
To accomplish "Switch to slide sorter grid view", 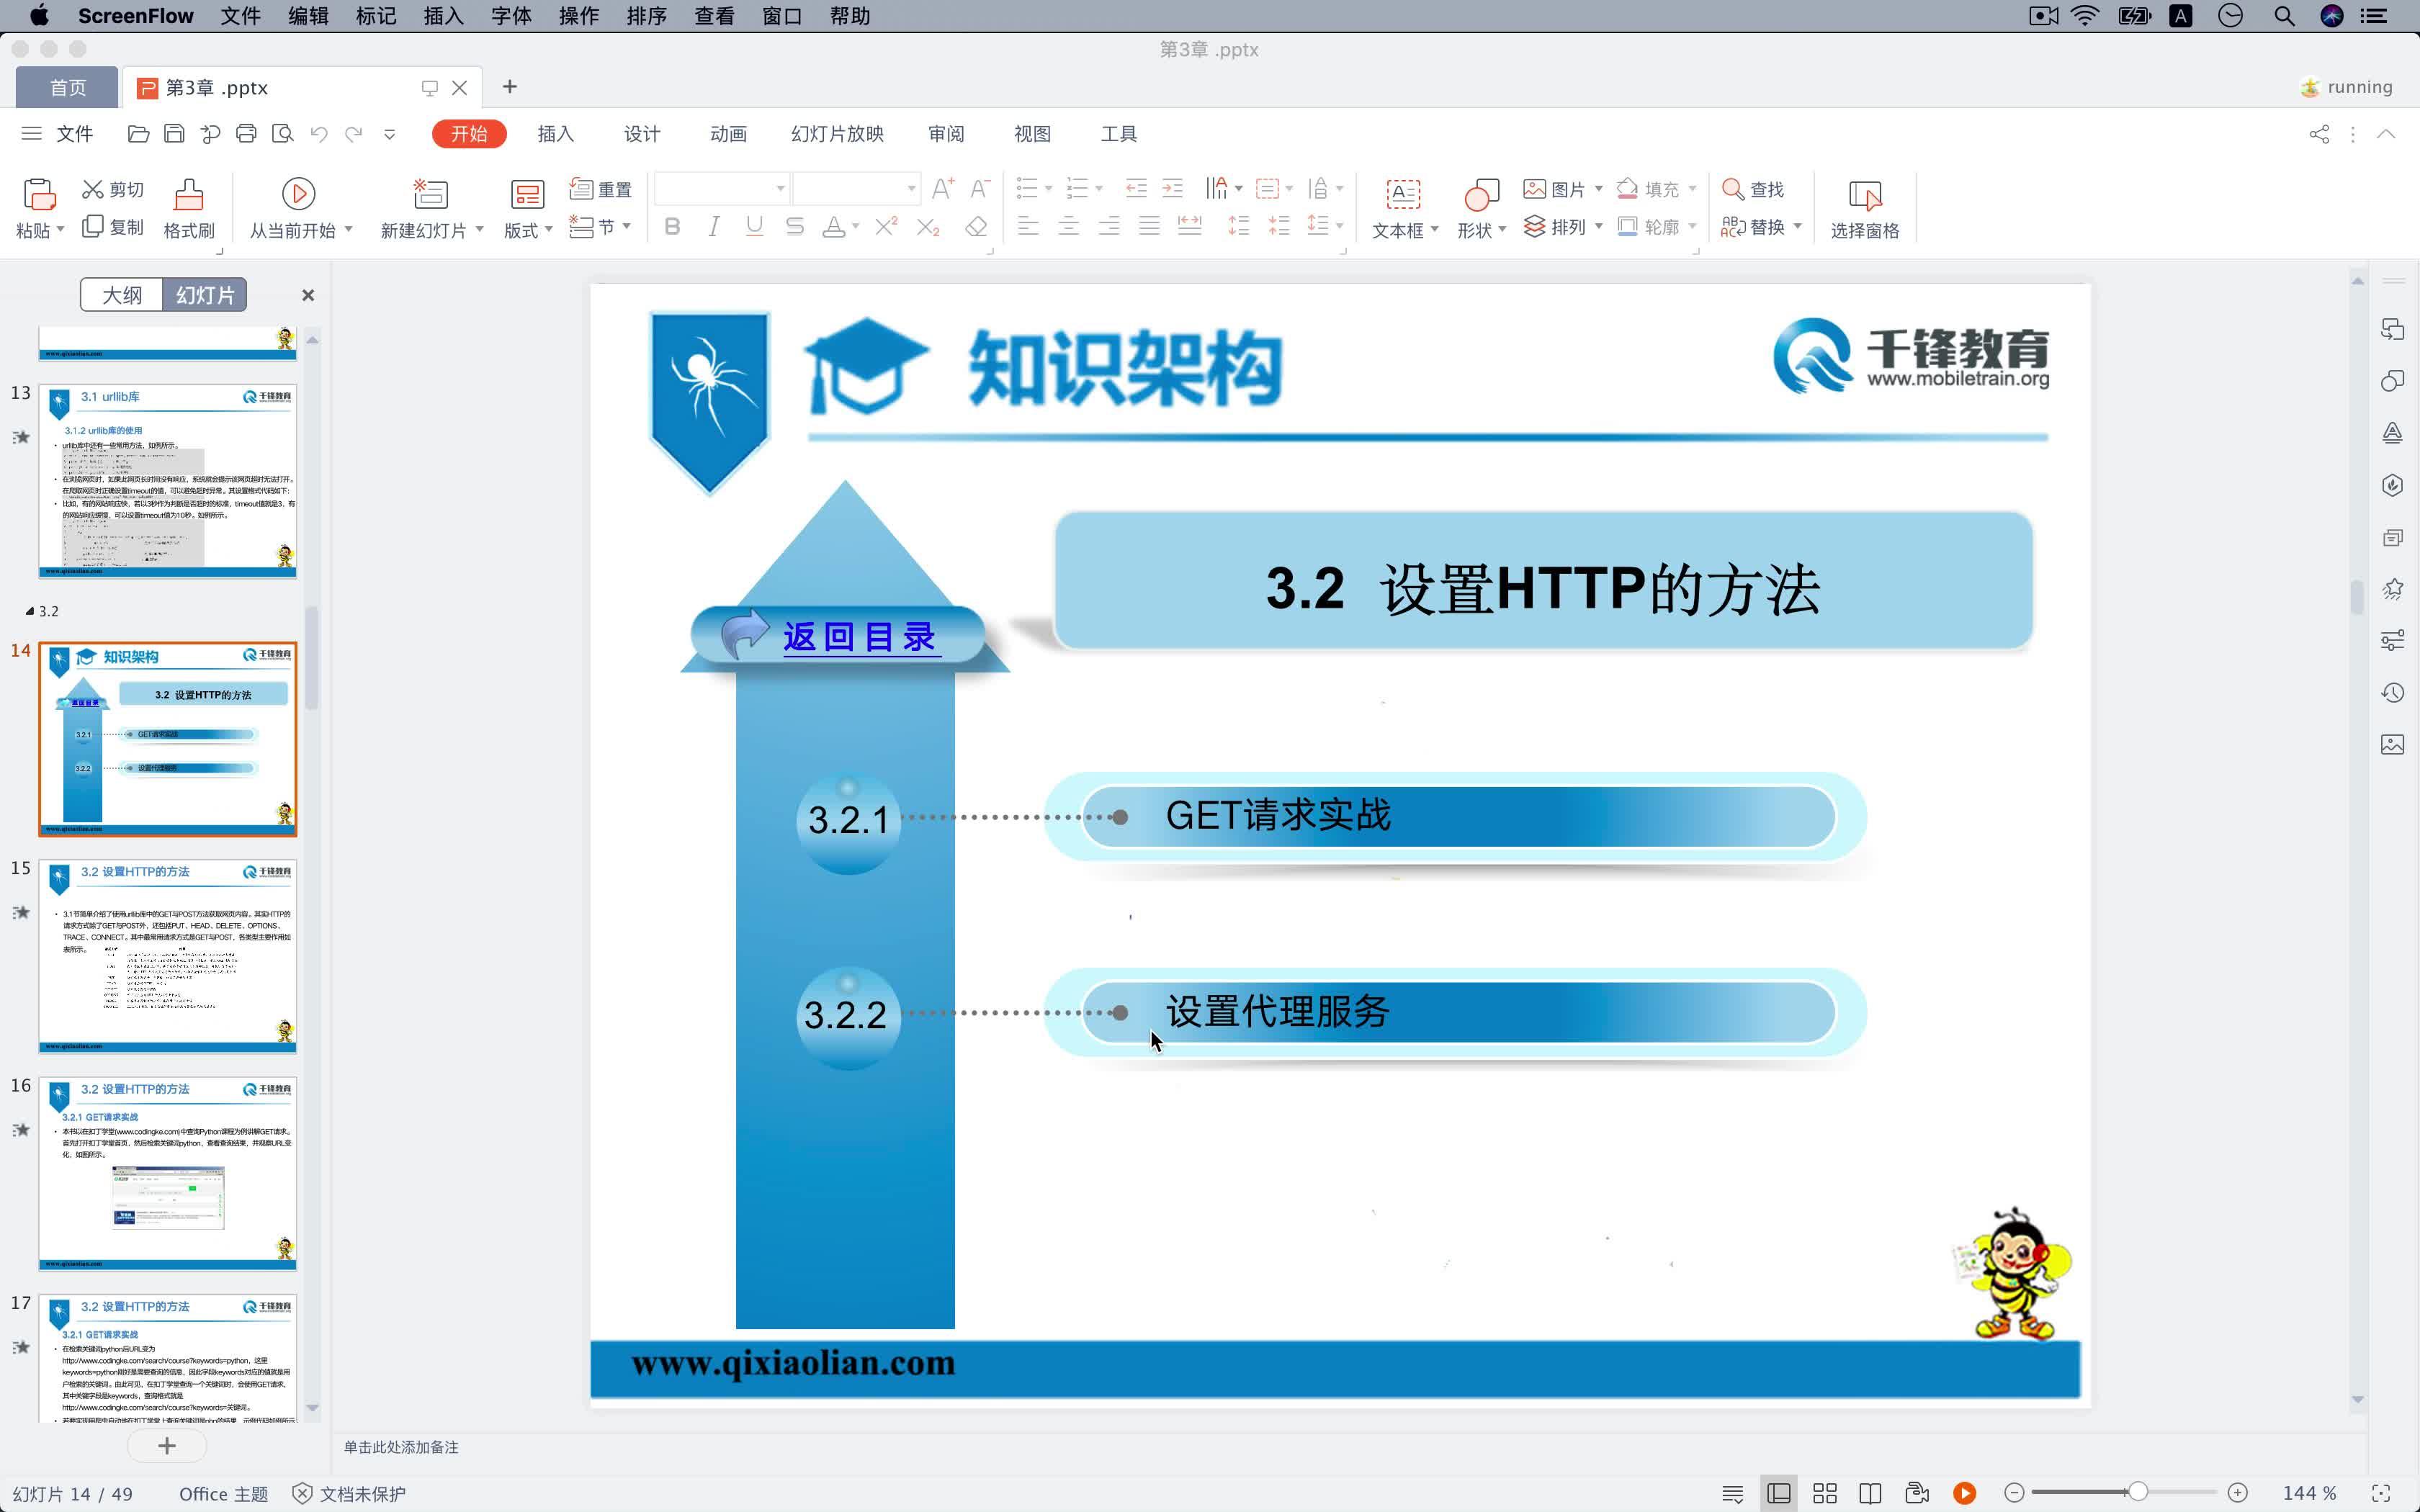I will pos(1824,1493).
